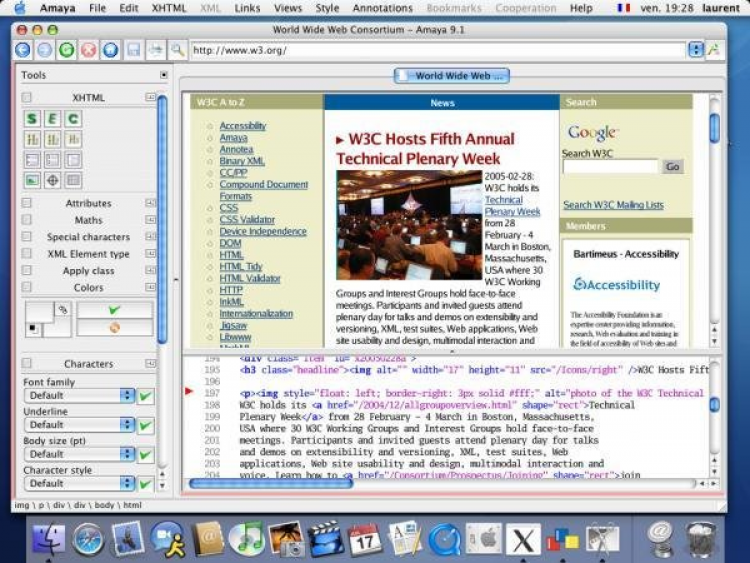Open the Annotations menu
Image resolution: width=750 pixels, height=563 pixels.
(x=383, y=8)
